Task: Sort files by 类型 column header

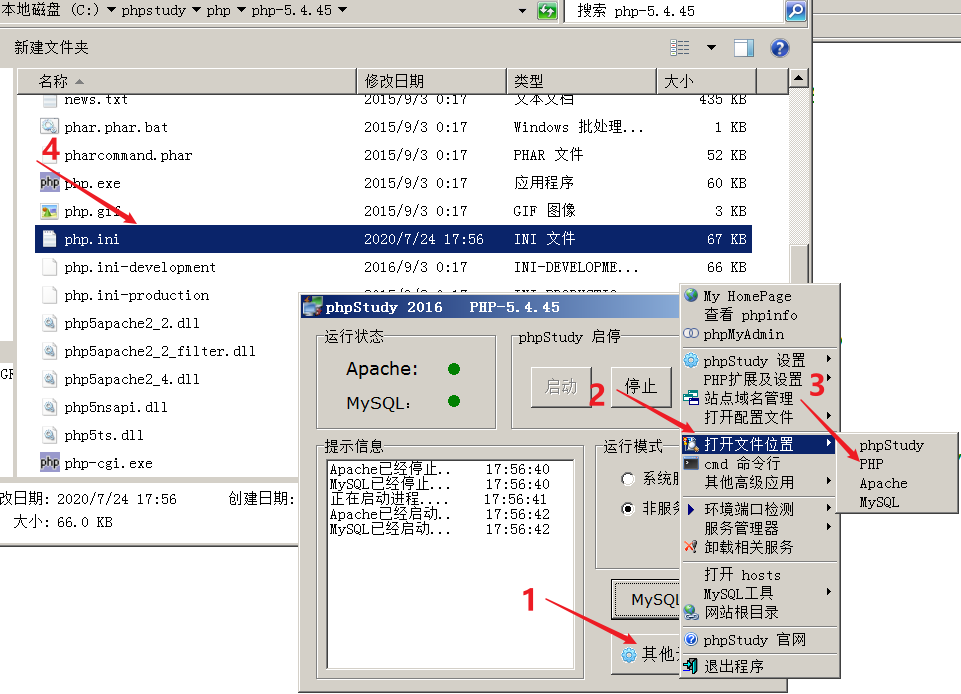Action: (581, 81)
